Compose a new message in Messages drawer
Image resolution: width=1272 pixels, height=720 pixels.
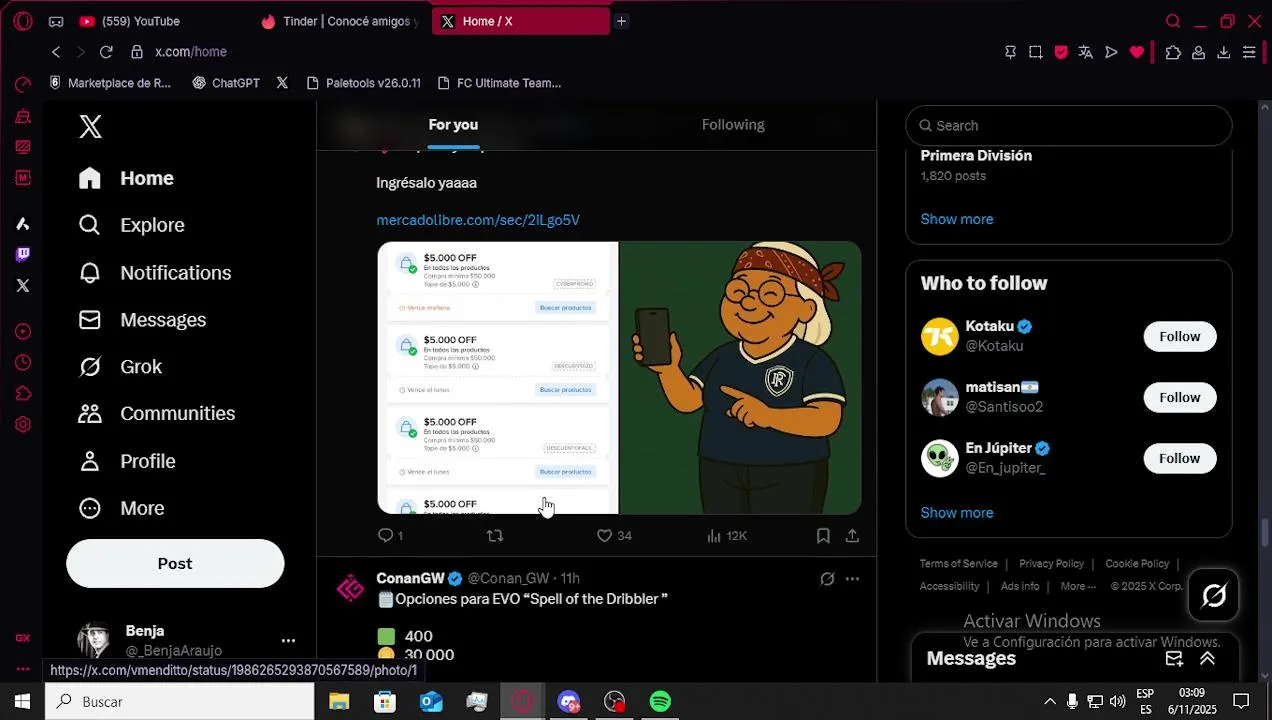[x=1174, y=659]
